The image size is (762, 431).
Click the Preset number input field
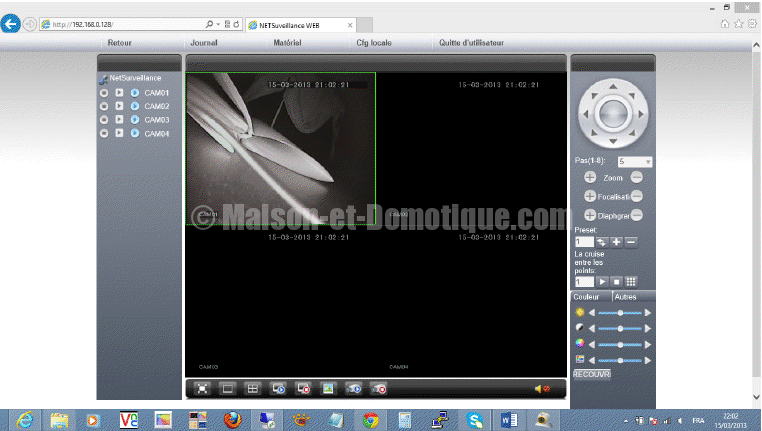[584, 242]
